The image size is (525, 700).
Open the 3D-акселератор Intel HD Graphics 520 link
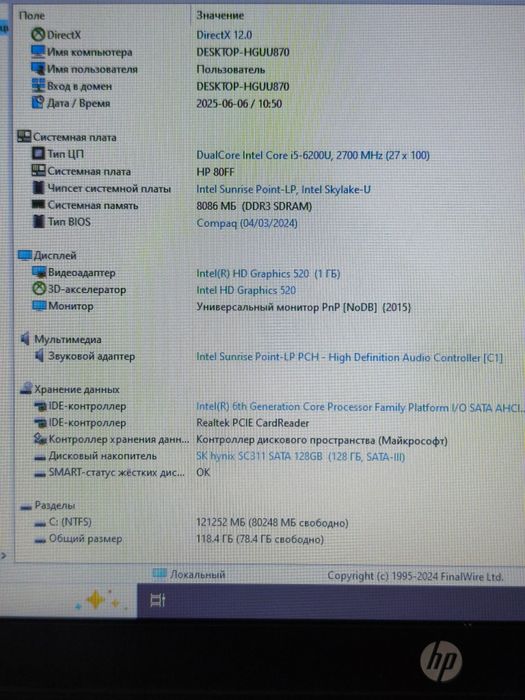tap(246, 291)
